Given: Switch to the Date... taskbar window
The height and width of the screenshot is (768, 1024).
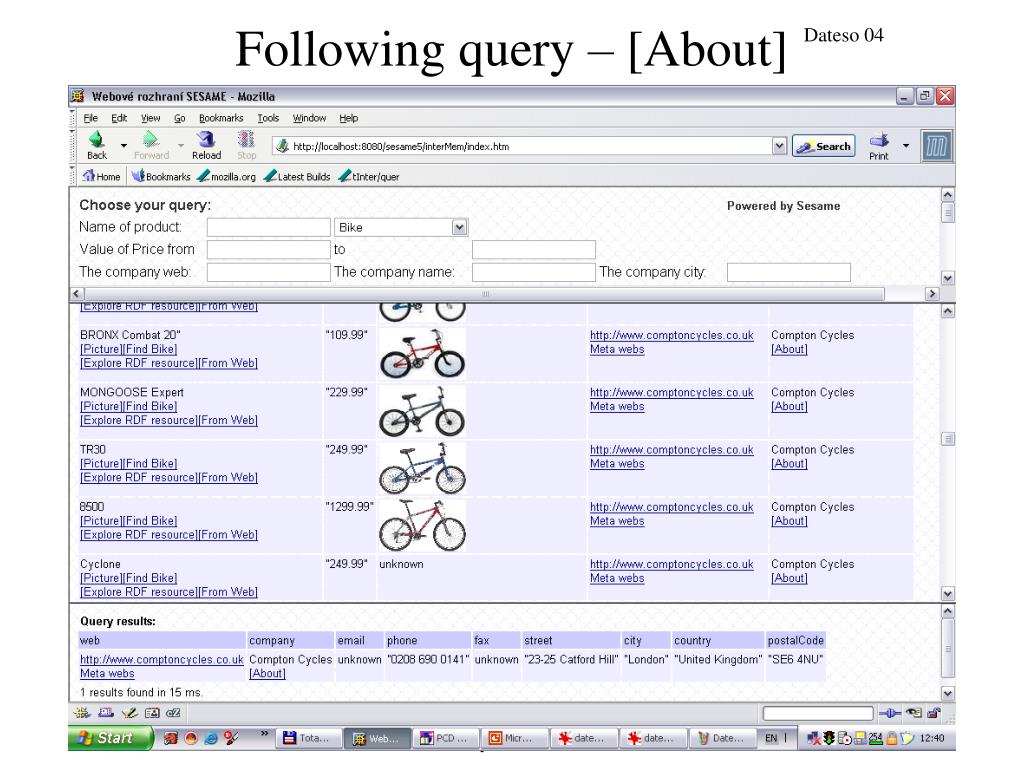Looking at the screenshot, I should (x=722, y=738).
